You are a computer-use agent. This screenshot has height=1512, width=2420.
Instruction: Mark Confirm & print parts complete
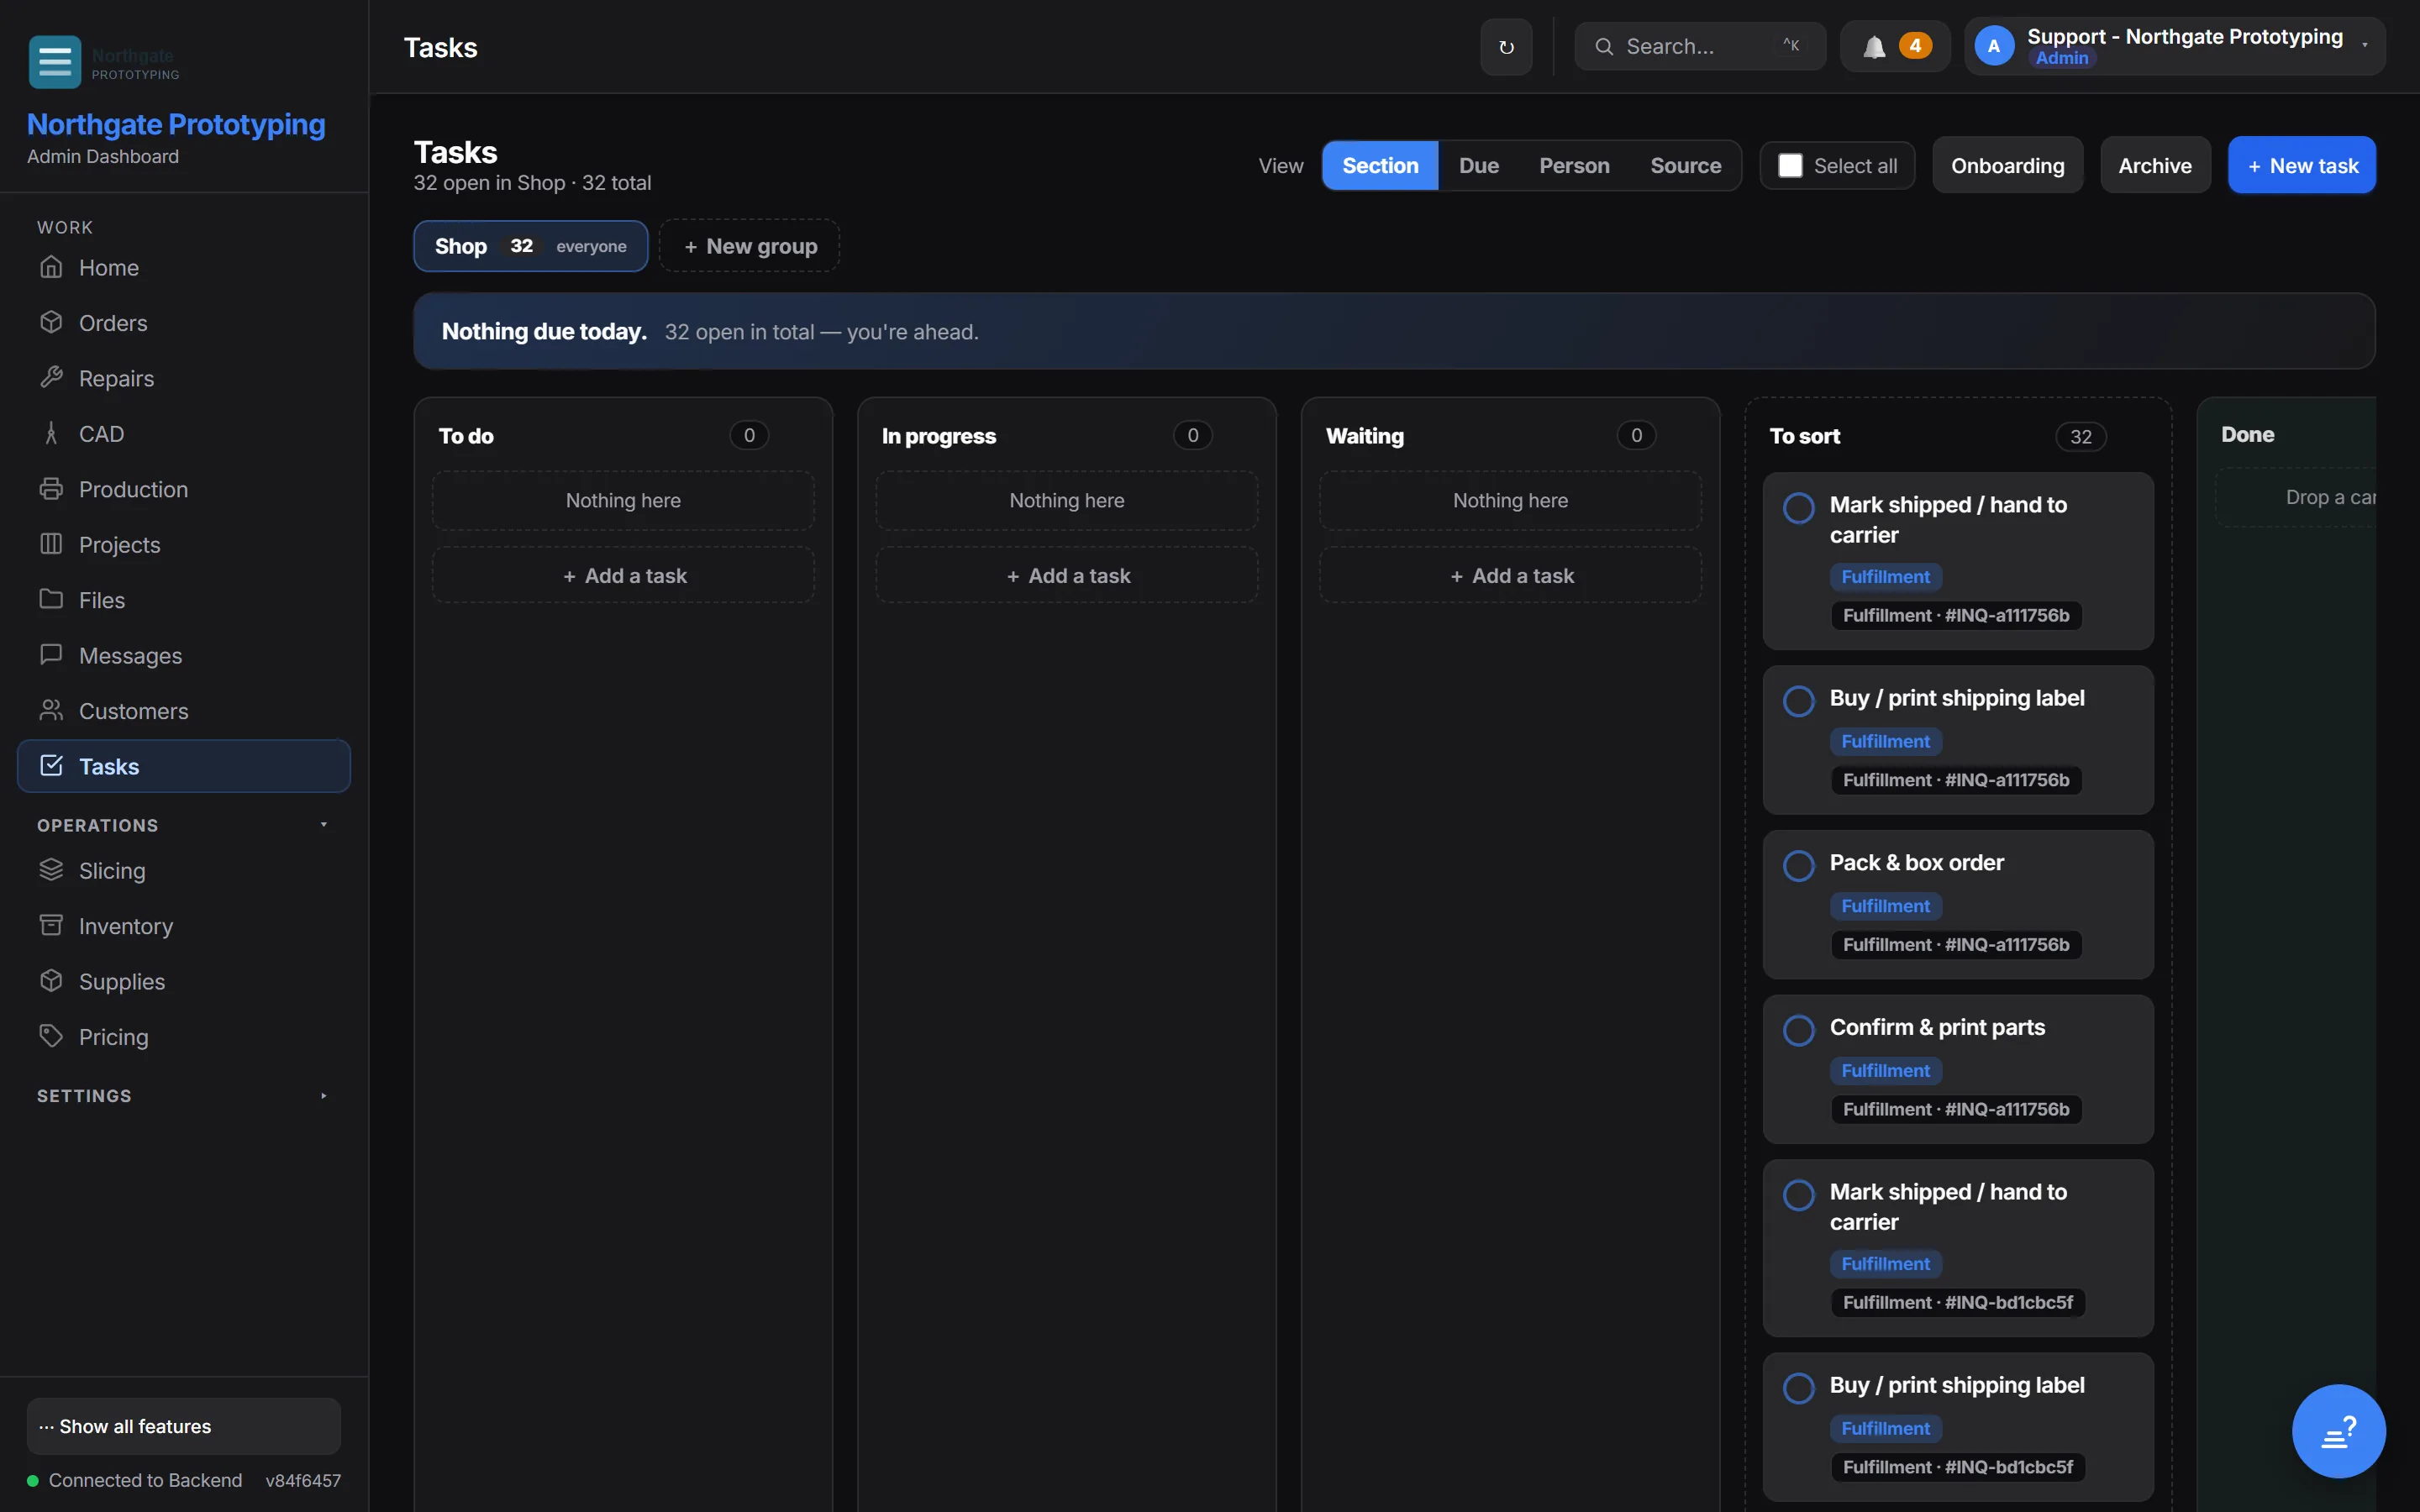(x=1798, y=1030)
